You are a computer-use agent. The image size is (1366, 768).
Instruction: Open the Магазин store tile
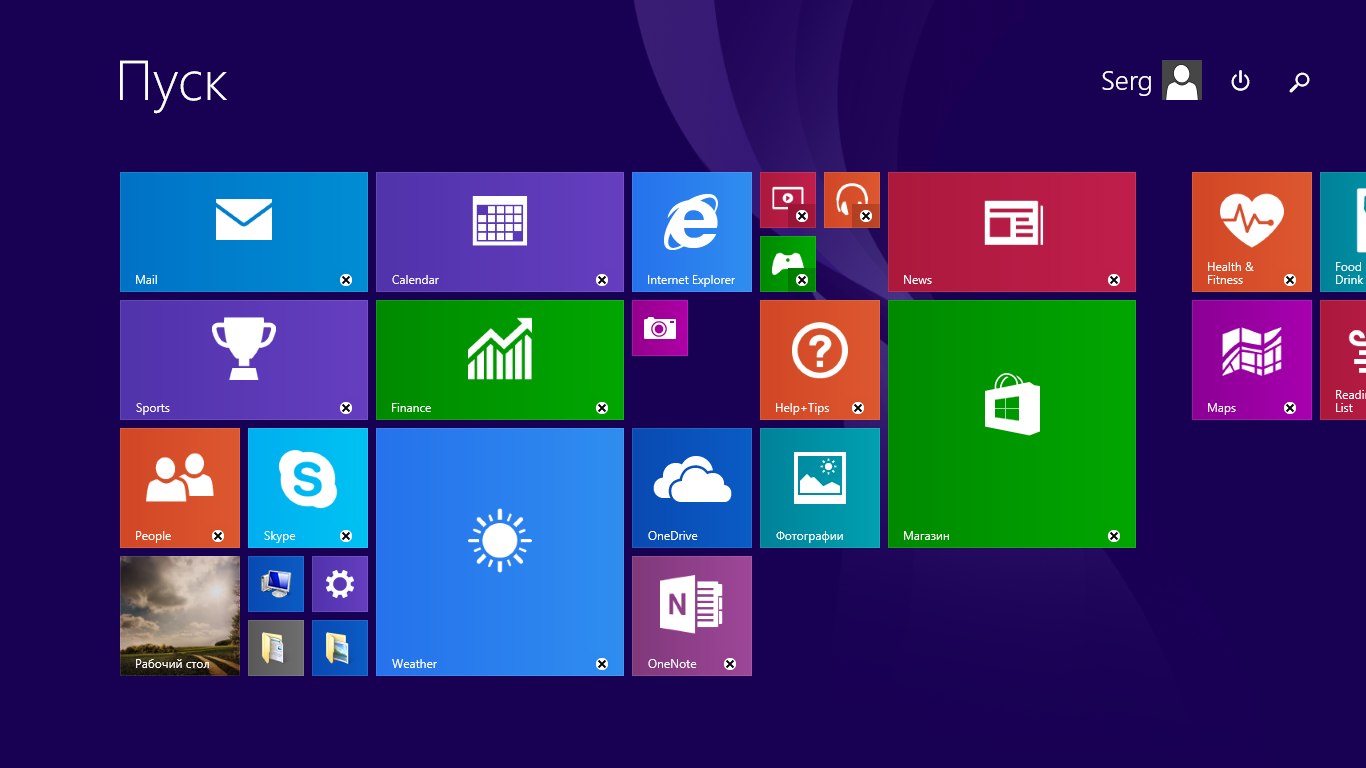coord(1012,424)
